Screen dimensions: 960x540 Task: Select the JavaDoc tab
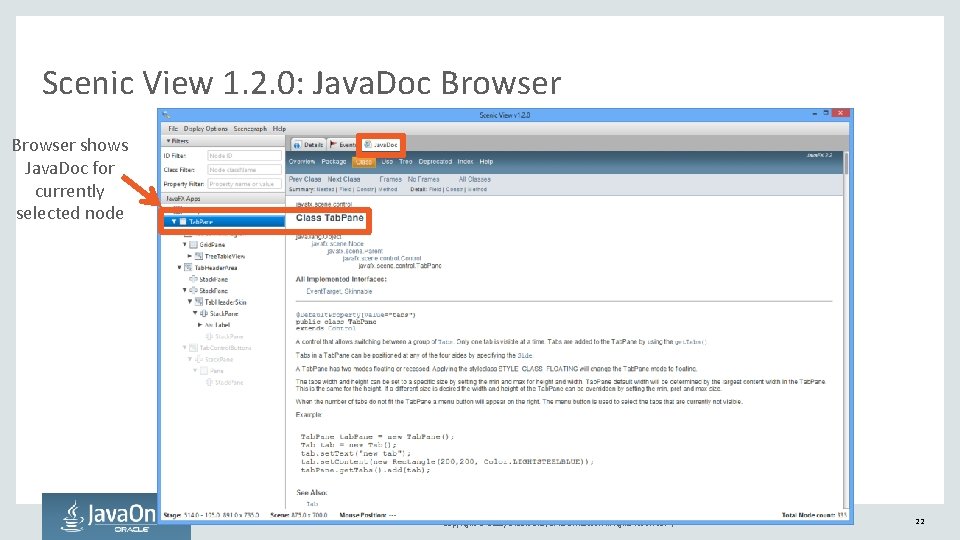point(381,144)
